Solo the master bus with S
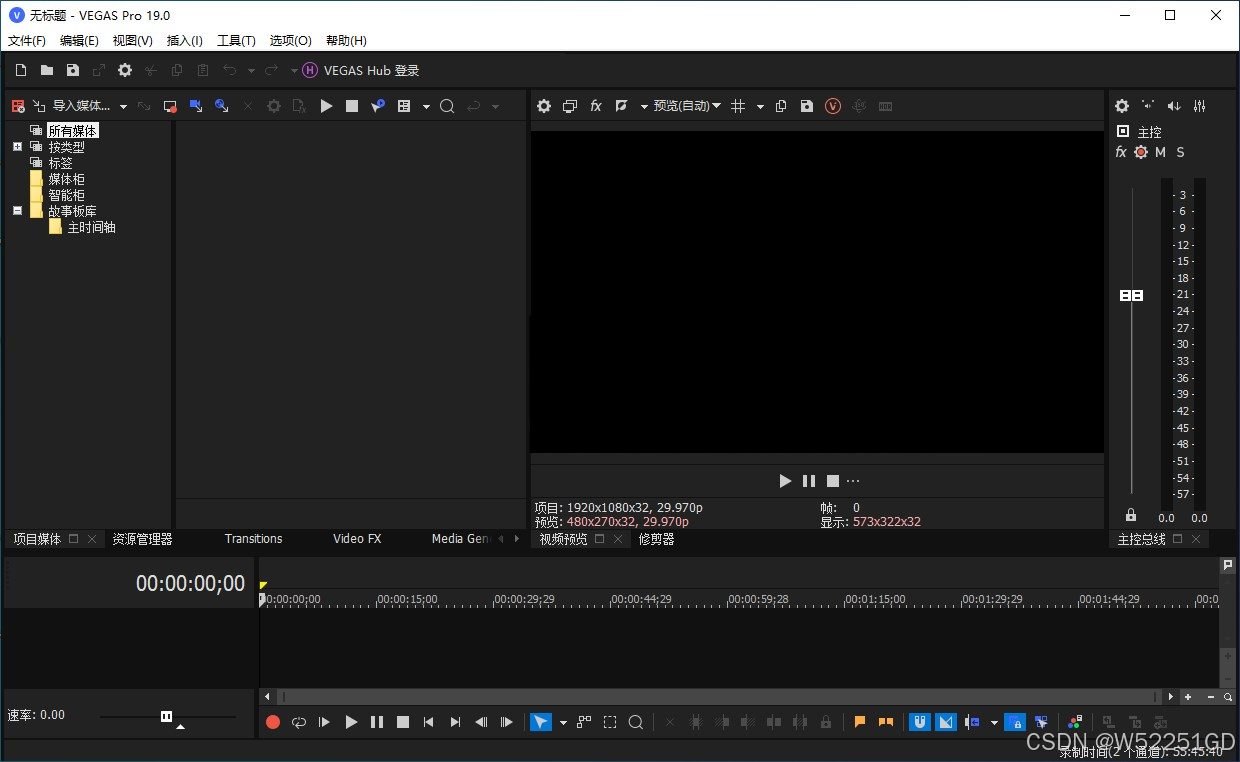Image resolution: width=1240 pixels, height=762 pixels. tap(1180, 152)
